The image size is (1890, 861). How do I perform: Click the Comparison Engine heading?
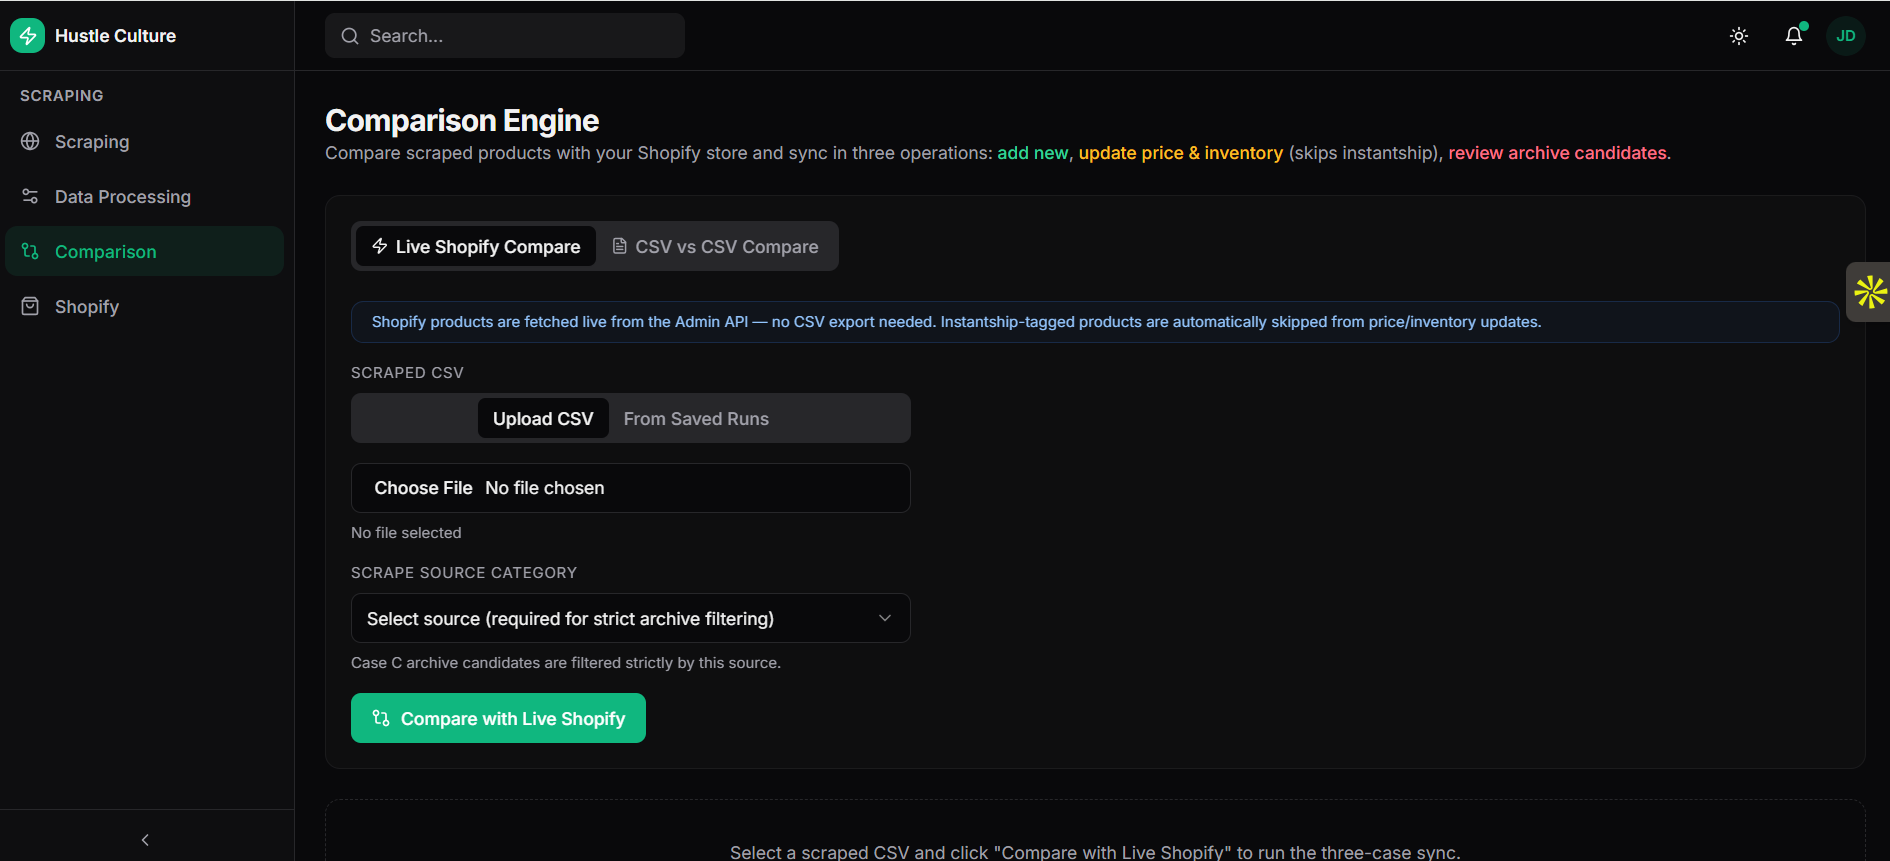click(462, 120)
